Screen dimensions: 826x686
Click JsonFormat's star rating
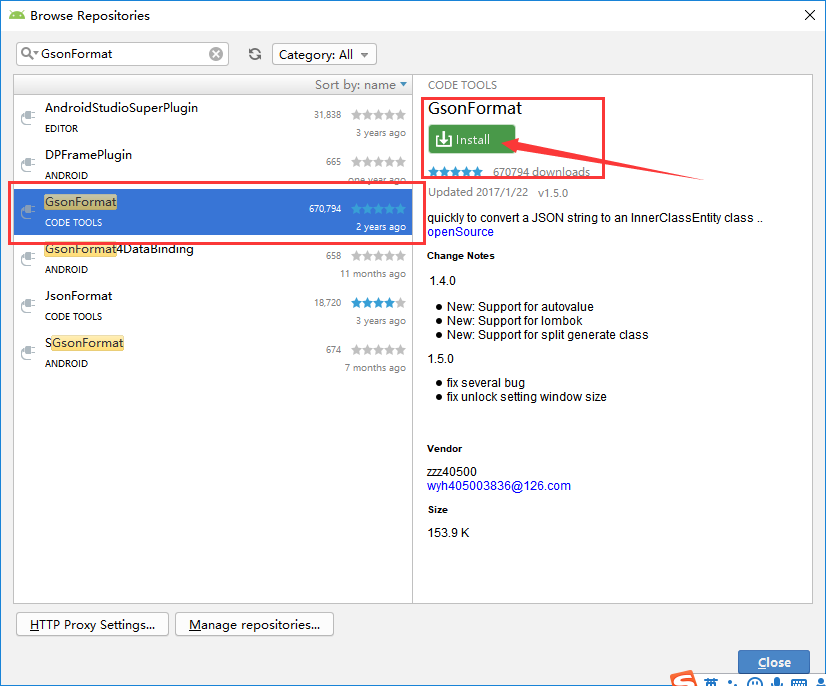pyautogui.click(x=378, y=302)
